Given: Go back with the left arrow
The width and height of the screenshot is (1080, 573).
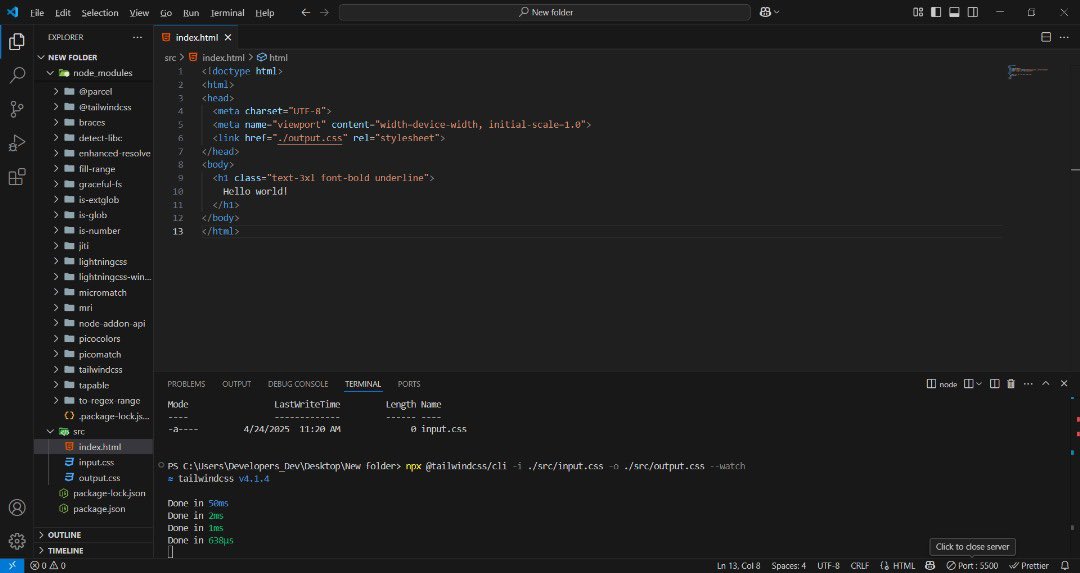Looking at the screenshot, I should coord(306,12).
